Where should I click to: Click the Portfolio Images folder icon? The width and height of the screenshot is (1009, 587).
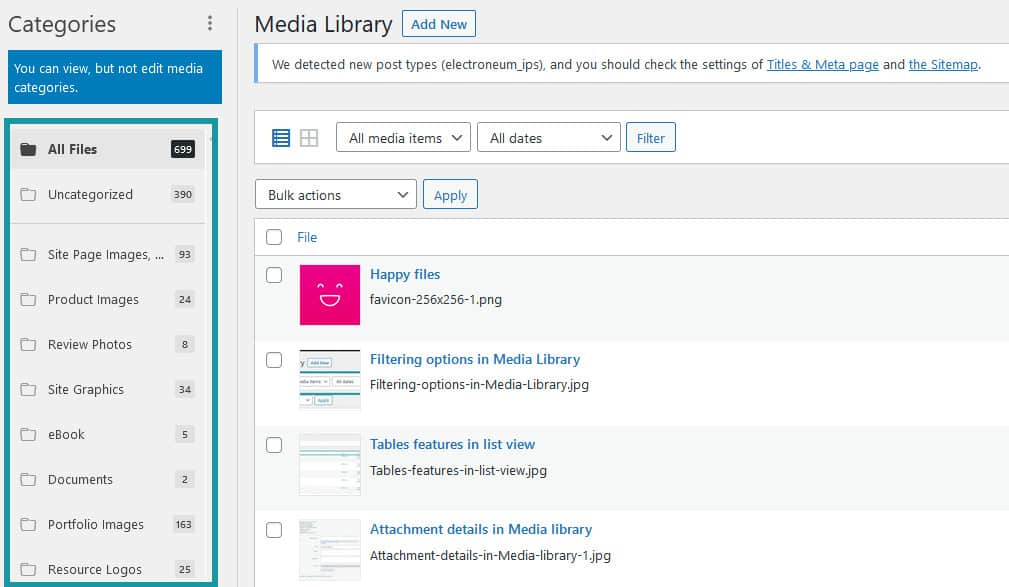(28, 525)
